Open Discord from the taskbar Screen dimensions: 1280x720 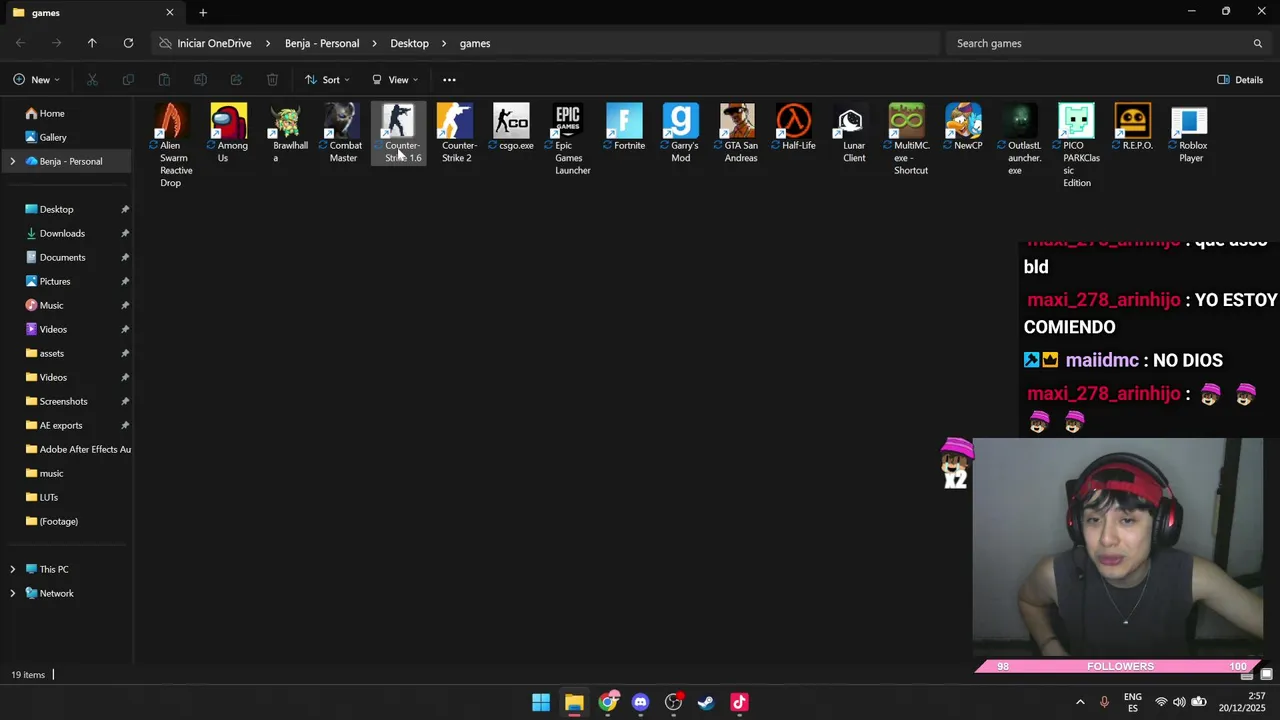coord(640,702)
